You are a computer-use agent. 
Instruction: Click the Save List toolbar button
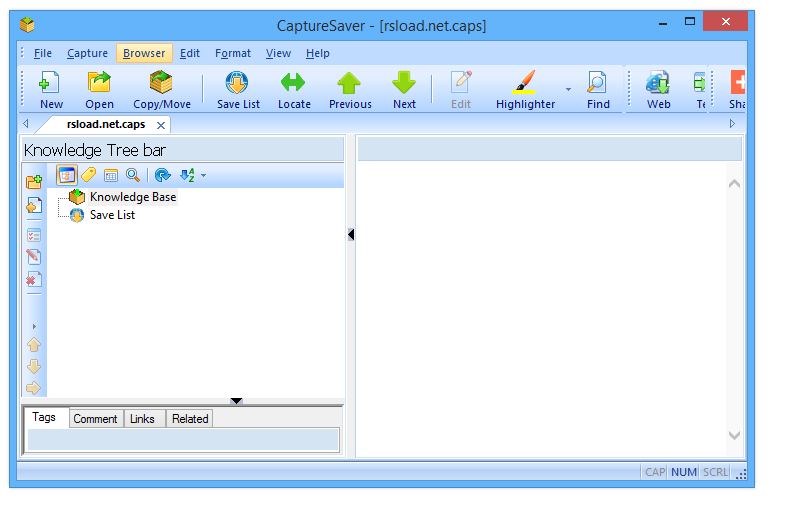[238, 90]
